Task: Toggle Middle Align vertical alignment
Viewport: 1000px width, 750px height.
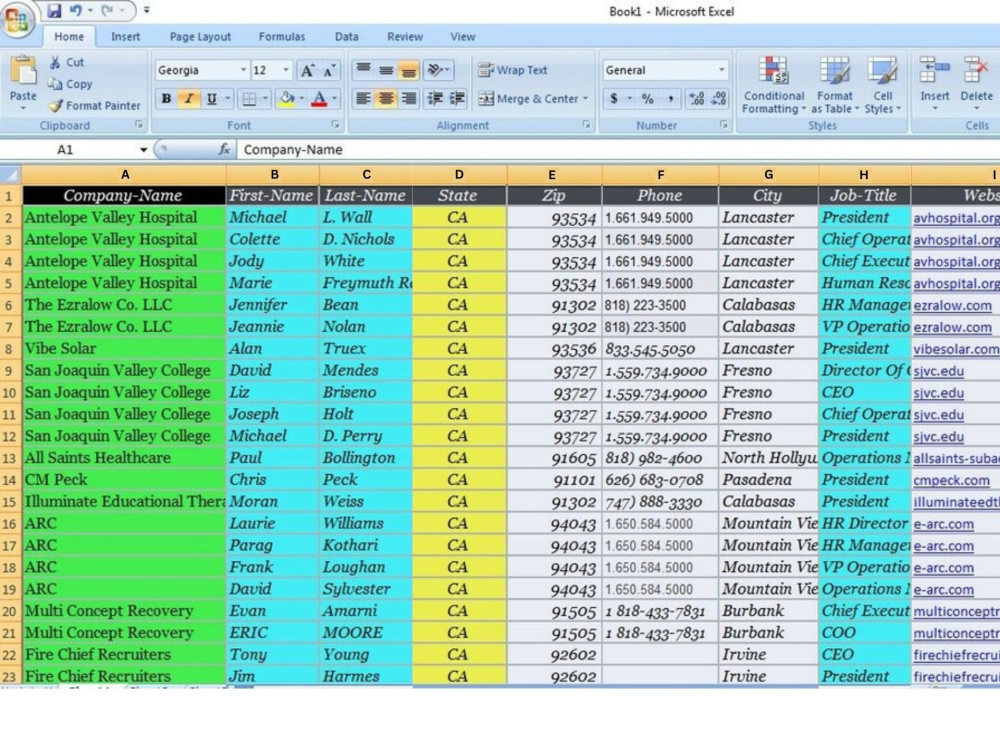Action: [x=386, y=70]
